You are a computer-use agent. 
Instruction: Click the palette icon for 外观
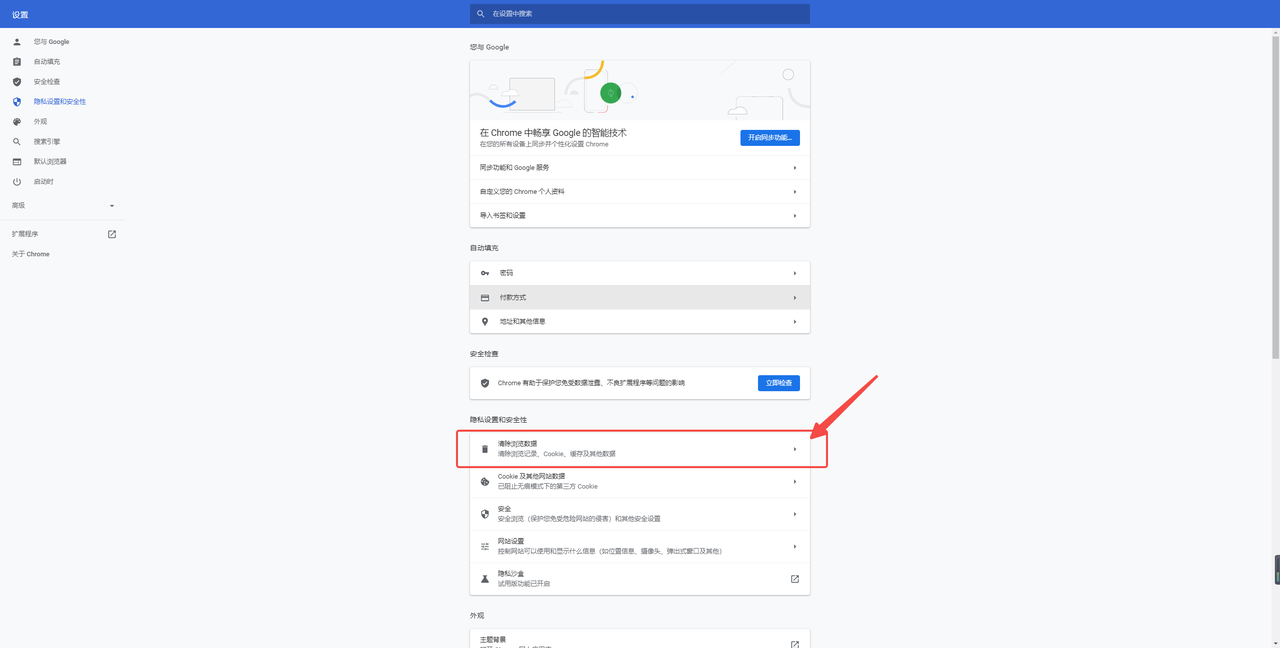click(x=17, y=122)
